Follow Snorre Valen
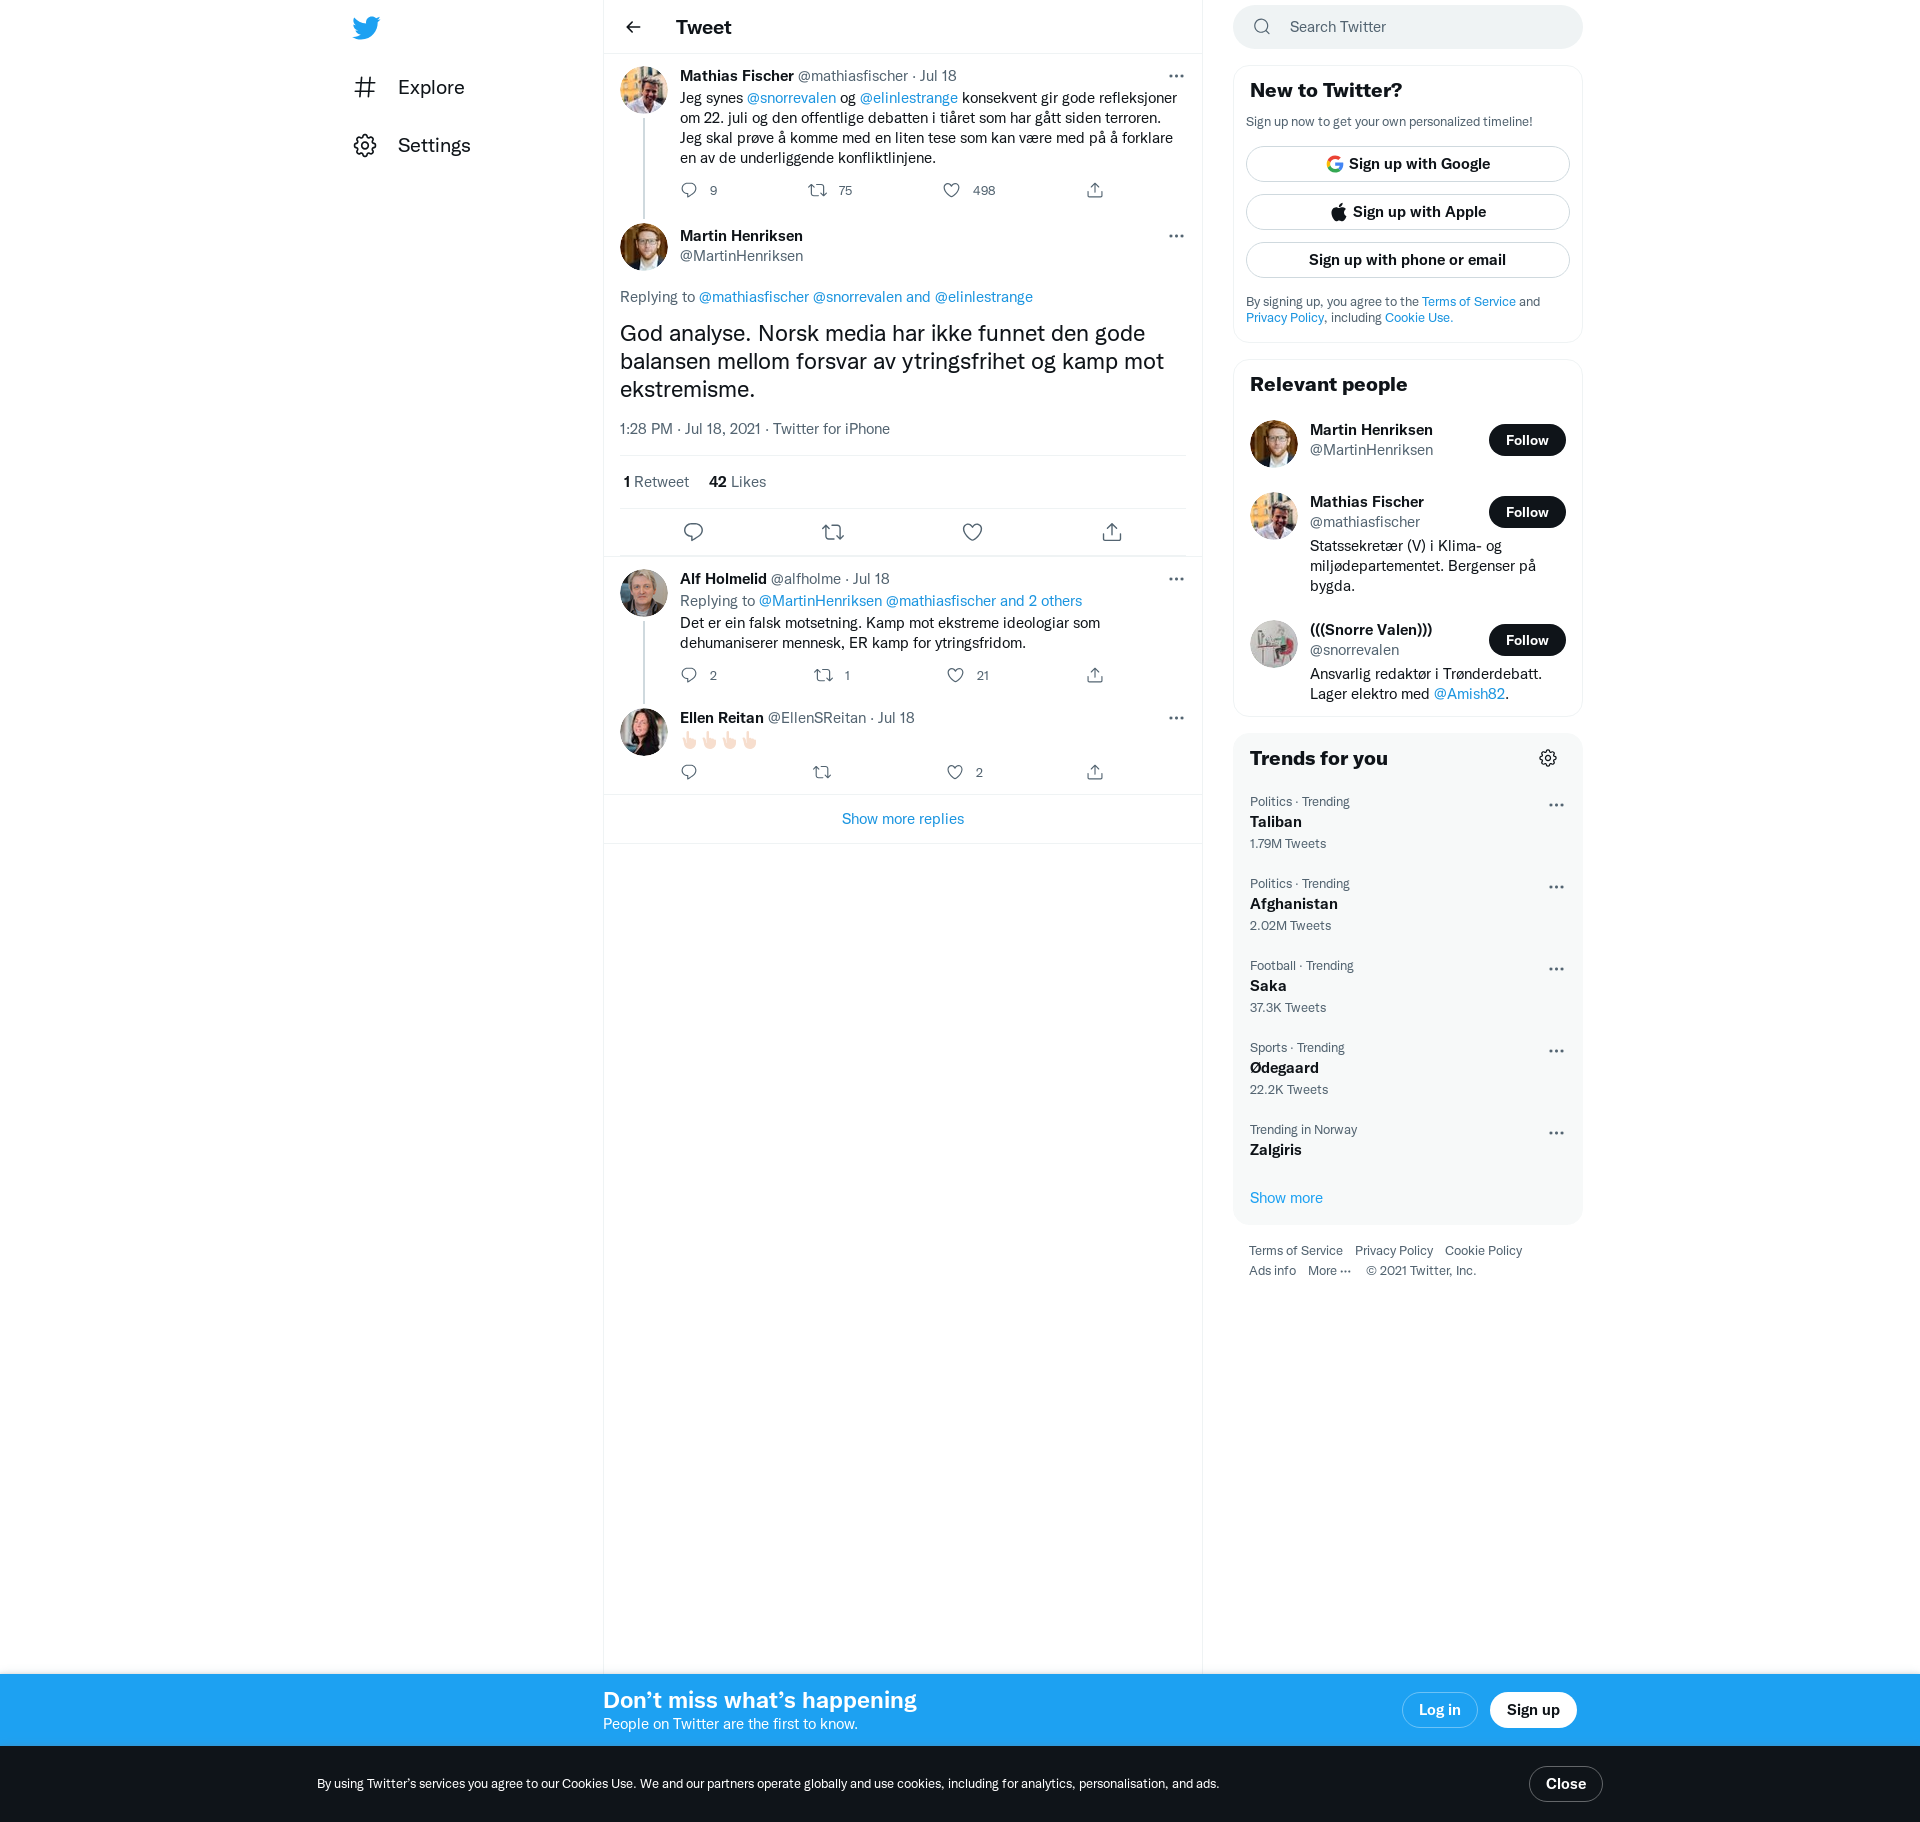The height and width of the screenshot is (1822, 1920). (1526, 640)
